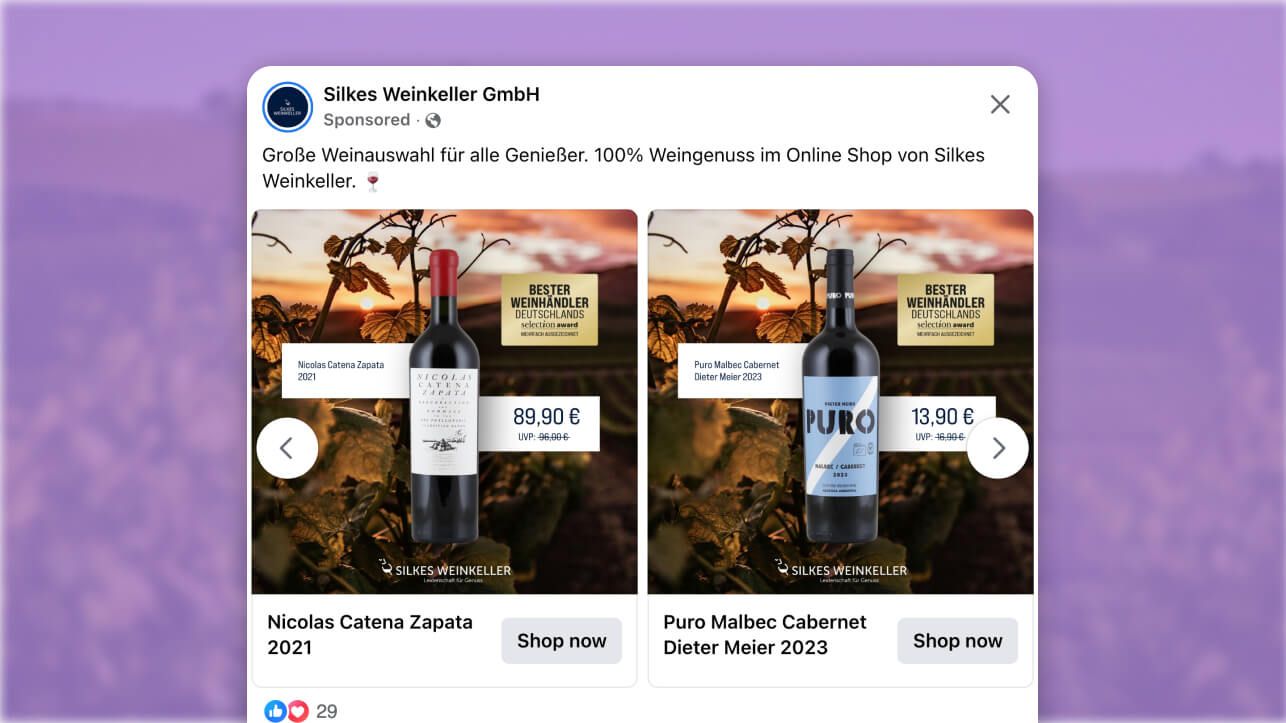Viewport: 1286px width, 723px height.
Task: Open Silkes Weinkeller GmbH page name
Action: coord(431,94)
